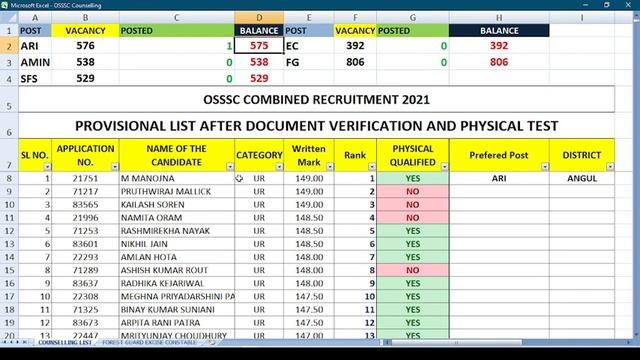The image size is (640, 360).
Task: Click the OSSSC COMBINED RECRUITMENT 2021 title cell
Action: 316,100
